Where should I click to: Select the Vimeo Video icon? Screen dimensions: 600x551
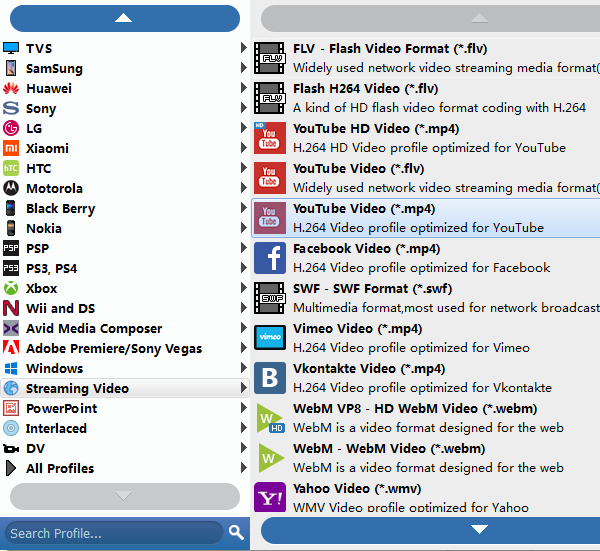270,338
